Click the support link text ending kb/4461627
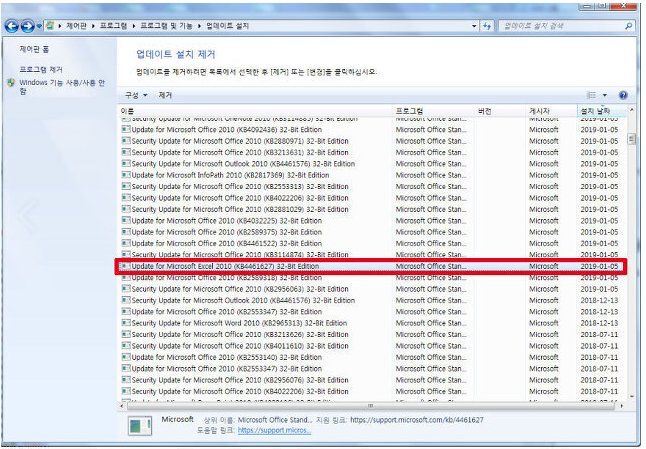This screenshot has width=646, height=449. (417, 420)
